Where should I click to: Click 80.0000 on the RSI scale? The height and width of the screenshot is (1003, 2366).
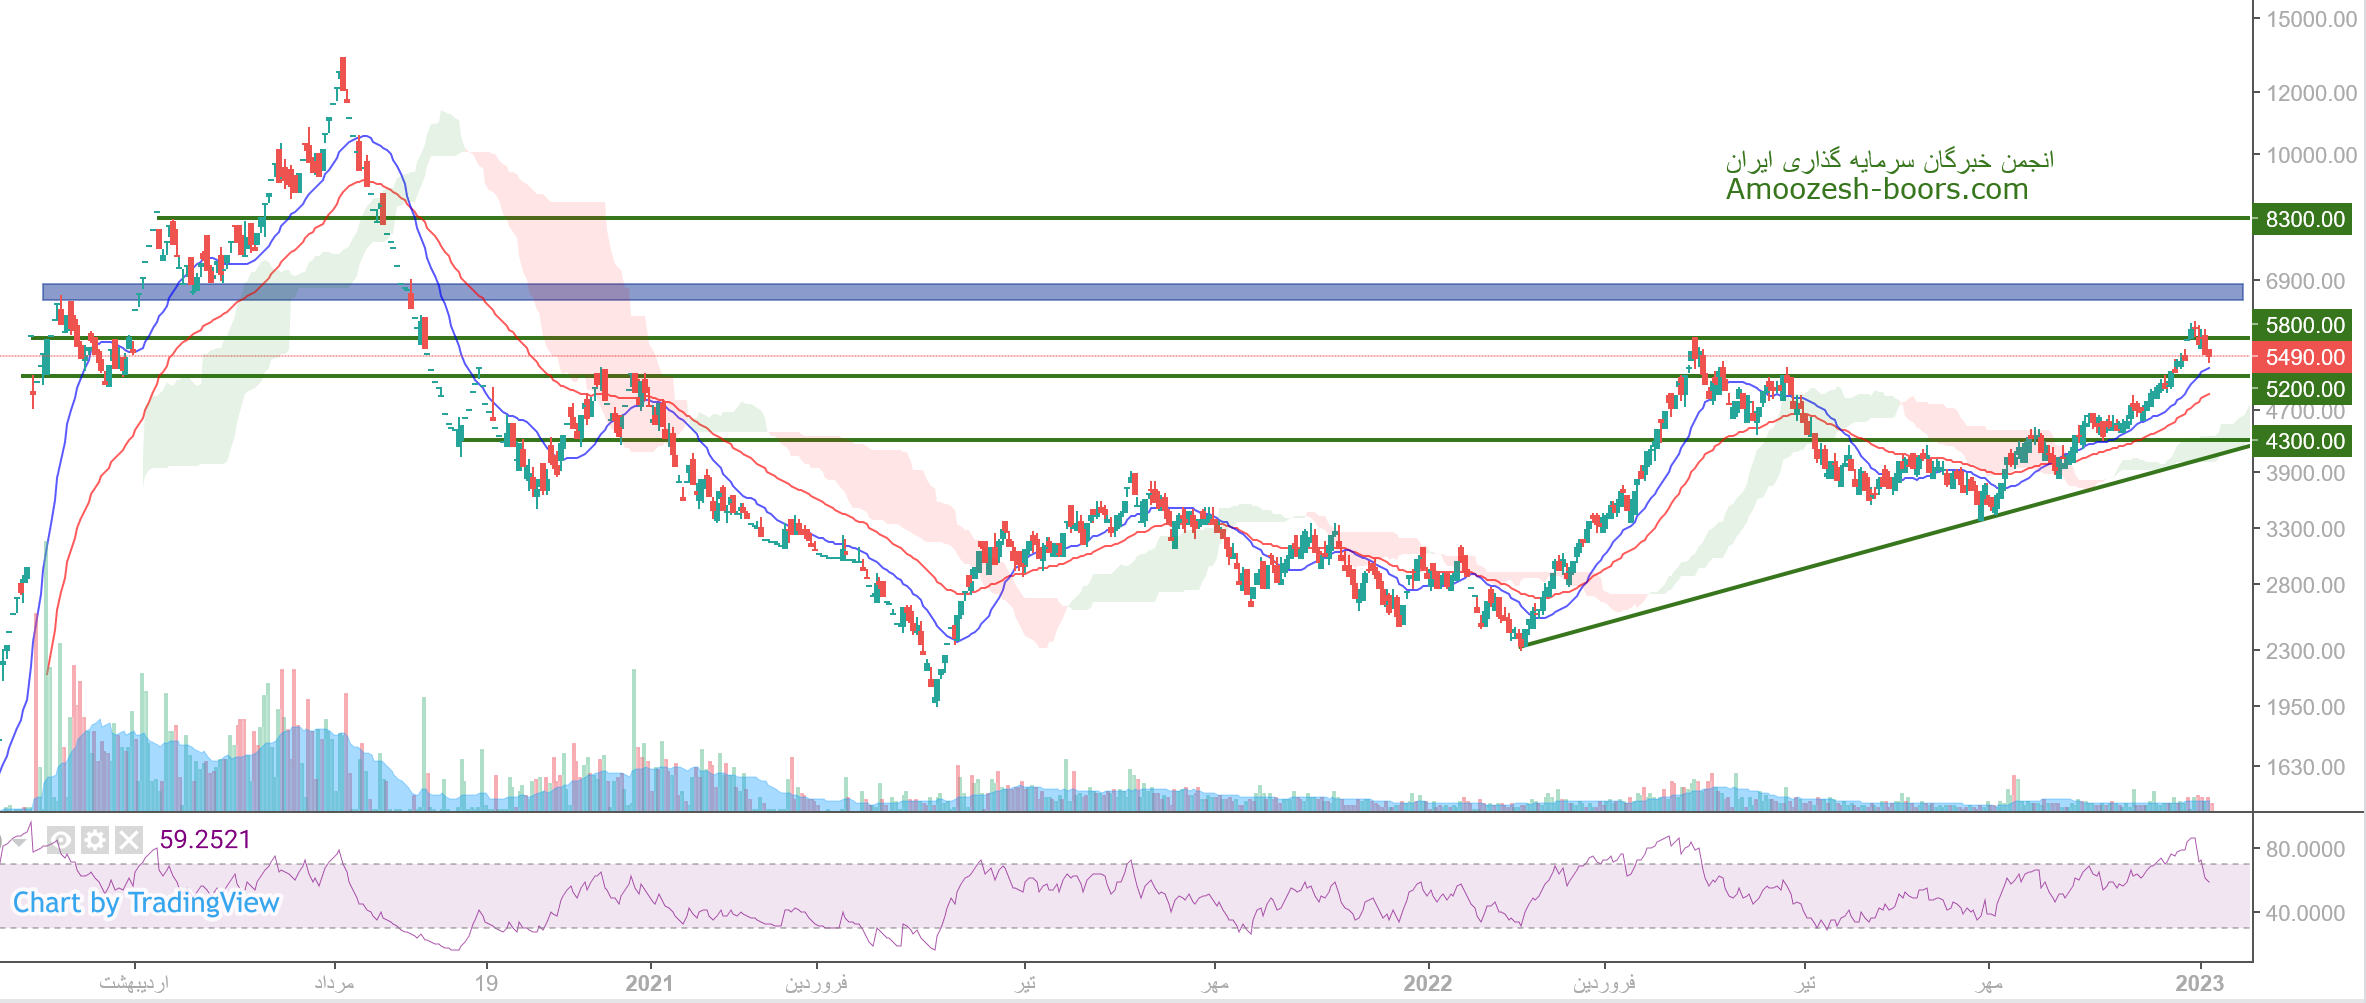pos(2305,849)
